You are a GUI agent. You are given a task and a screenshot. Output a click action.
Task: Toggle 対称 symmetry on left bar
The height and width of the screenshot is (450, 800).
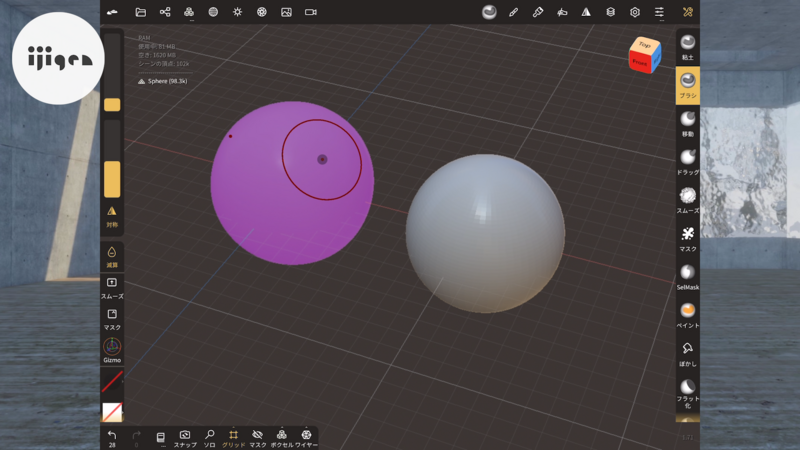pos(112,217)
